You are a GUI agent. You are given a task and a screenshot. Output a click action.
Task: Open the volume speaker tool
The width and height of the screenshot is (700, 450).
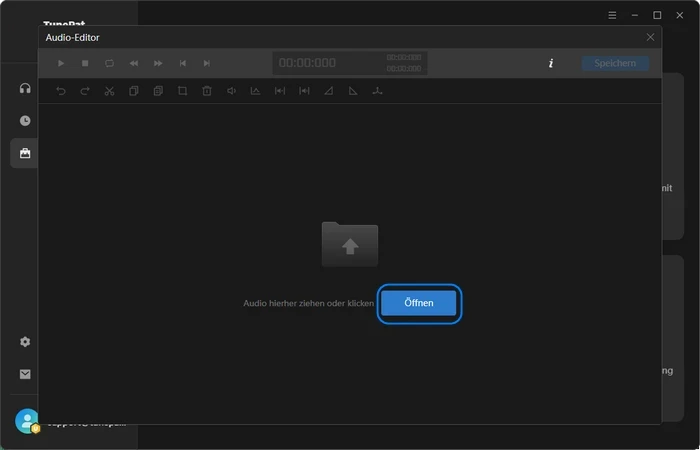coord(231,91)
